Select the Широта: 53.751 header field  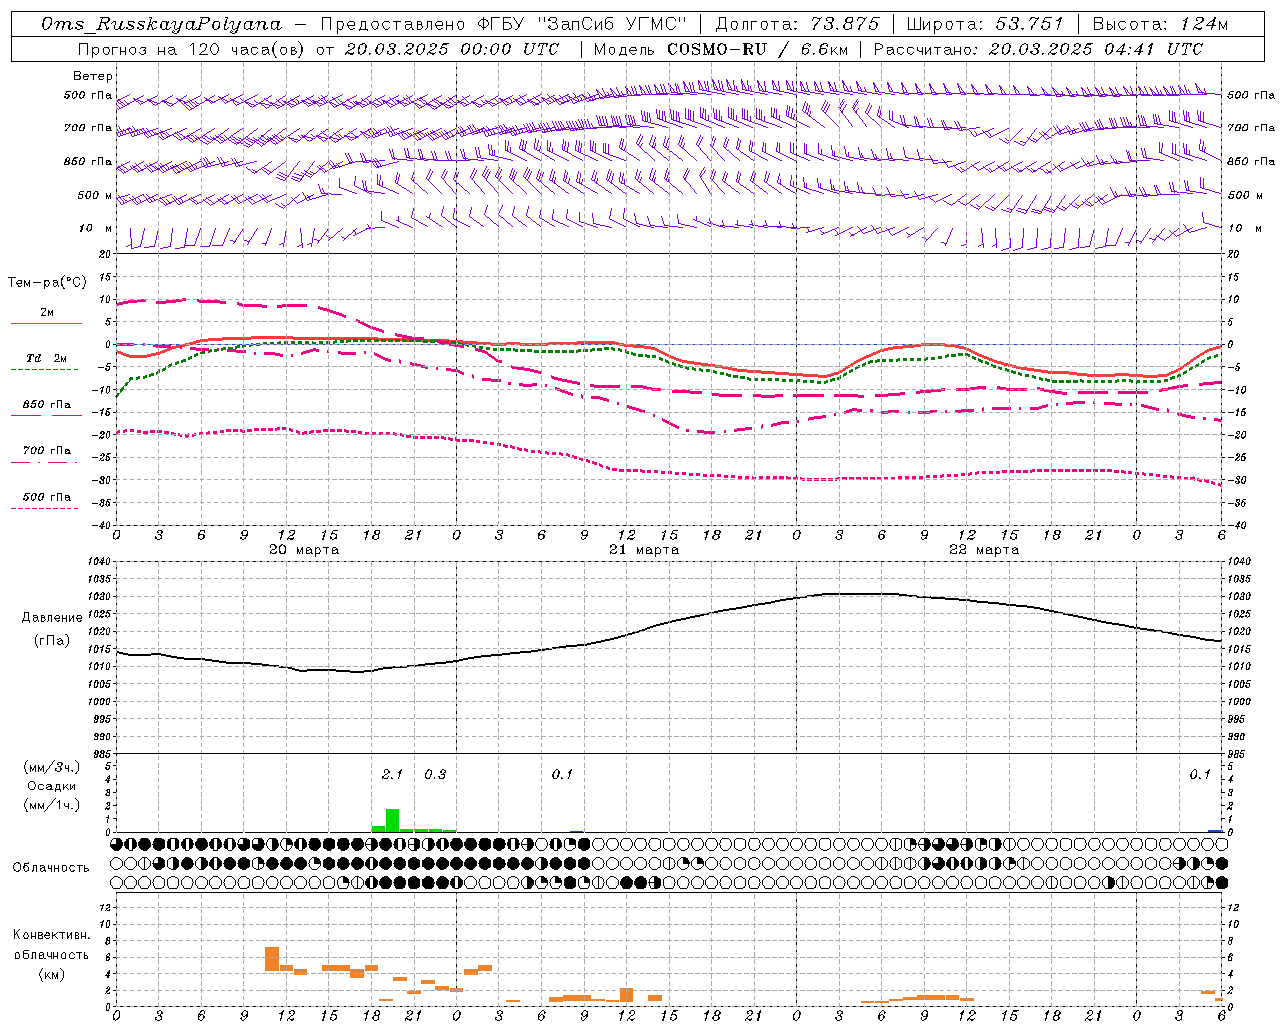(x=985, y=24)
